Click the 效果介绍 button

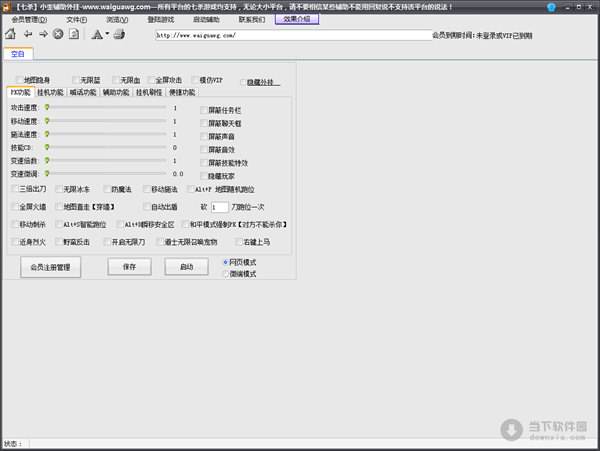(297, 19)
